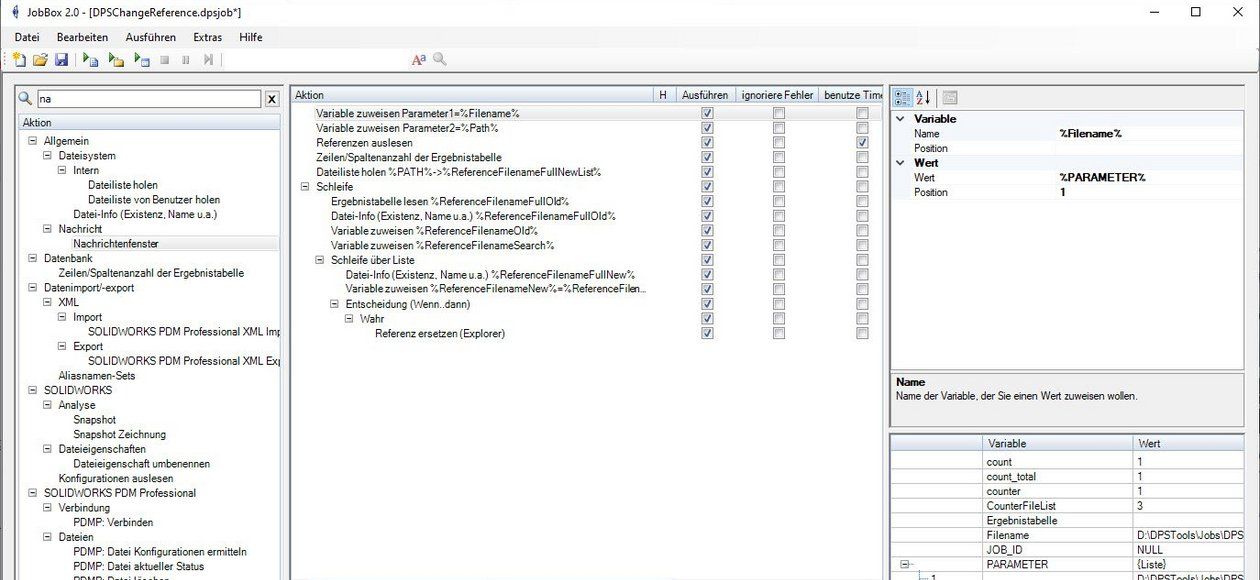1260x580 pixels.
Task: Open the Extras menu
Action: tap(207, 37)
